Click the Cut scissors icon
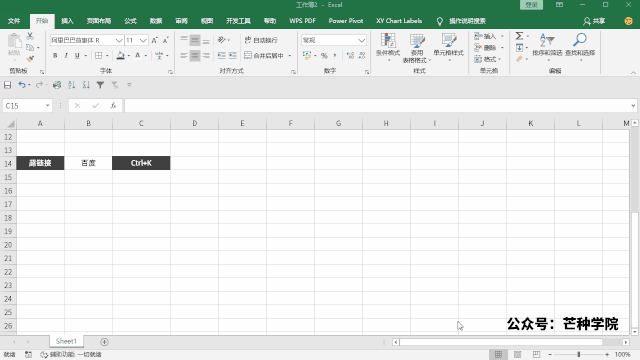 (30, 36)
